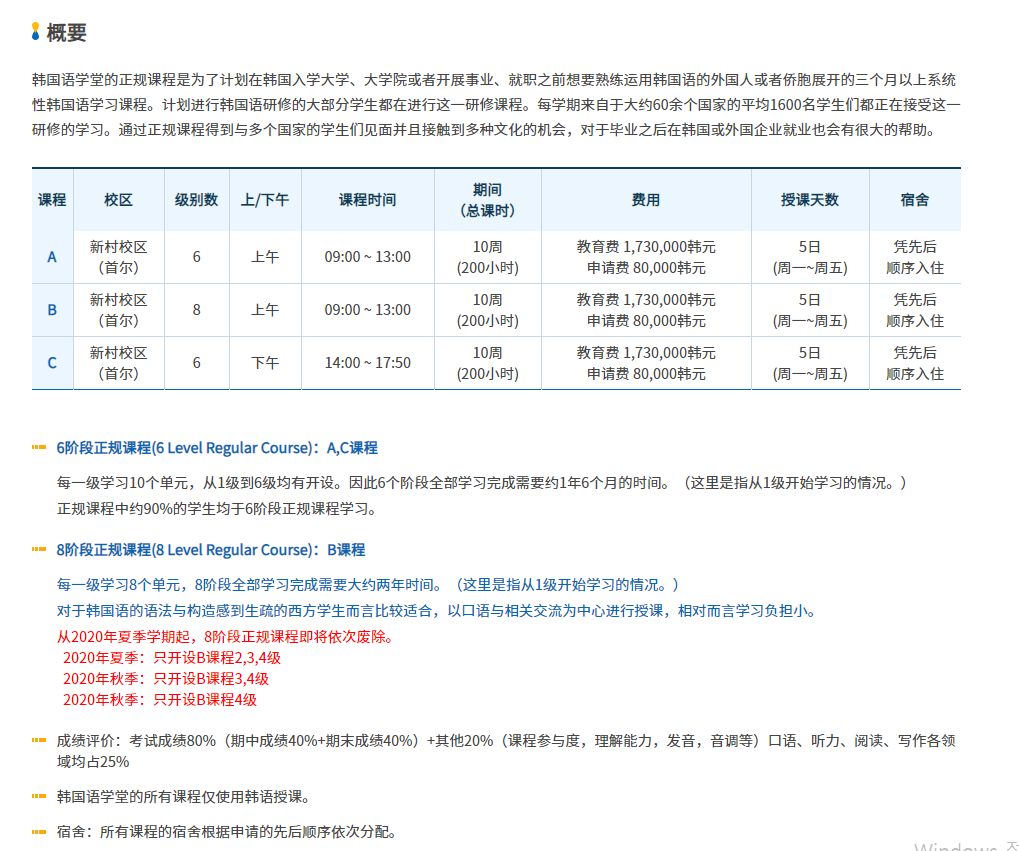Click the 授课天数 column header
1019x851 pixels.
pyautogui.click(x=809, y=200)
